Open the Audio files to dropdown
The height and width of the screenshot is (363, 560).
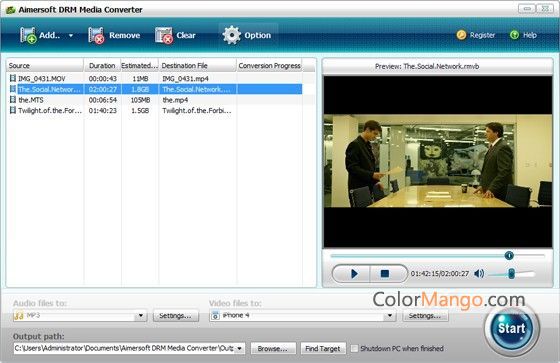[141, 315]
